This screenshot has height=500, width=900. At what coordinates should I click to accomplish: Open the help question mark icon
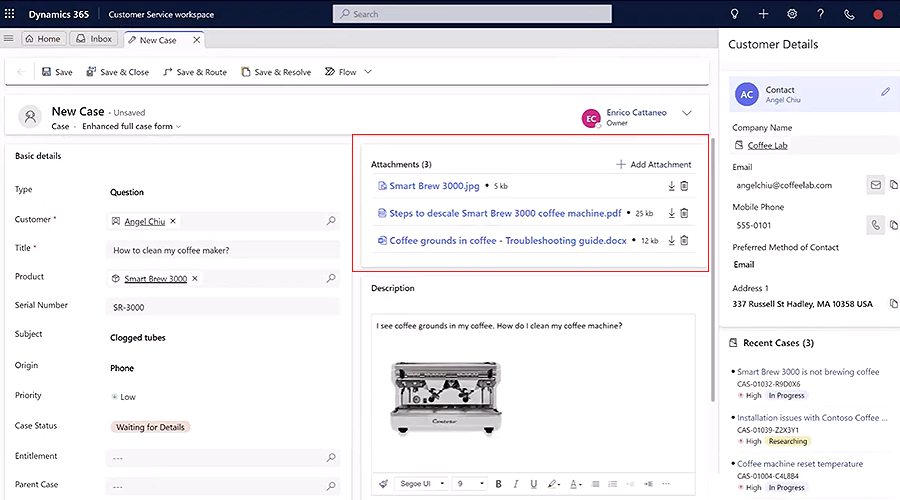pyautogui.click(x=820, y=14)
